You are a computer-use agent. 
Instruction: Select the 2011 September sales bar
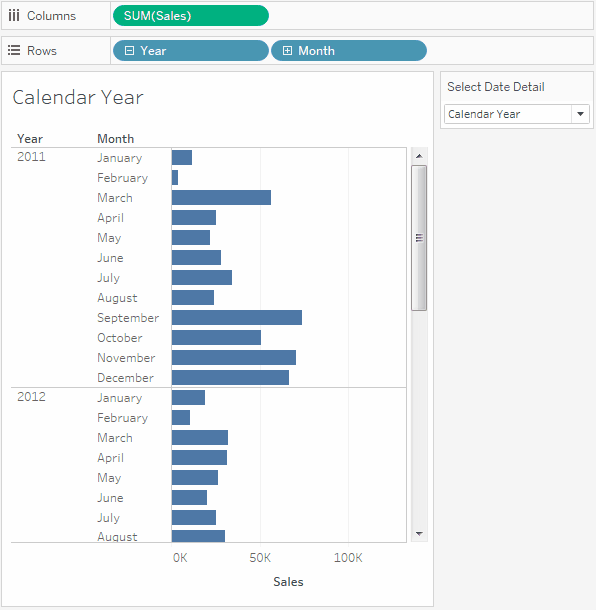point(237,317)
